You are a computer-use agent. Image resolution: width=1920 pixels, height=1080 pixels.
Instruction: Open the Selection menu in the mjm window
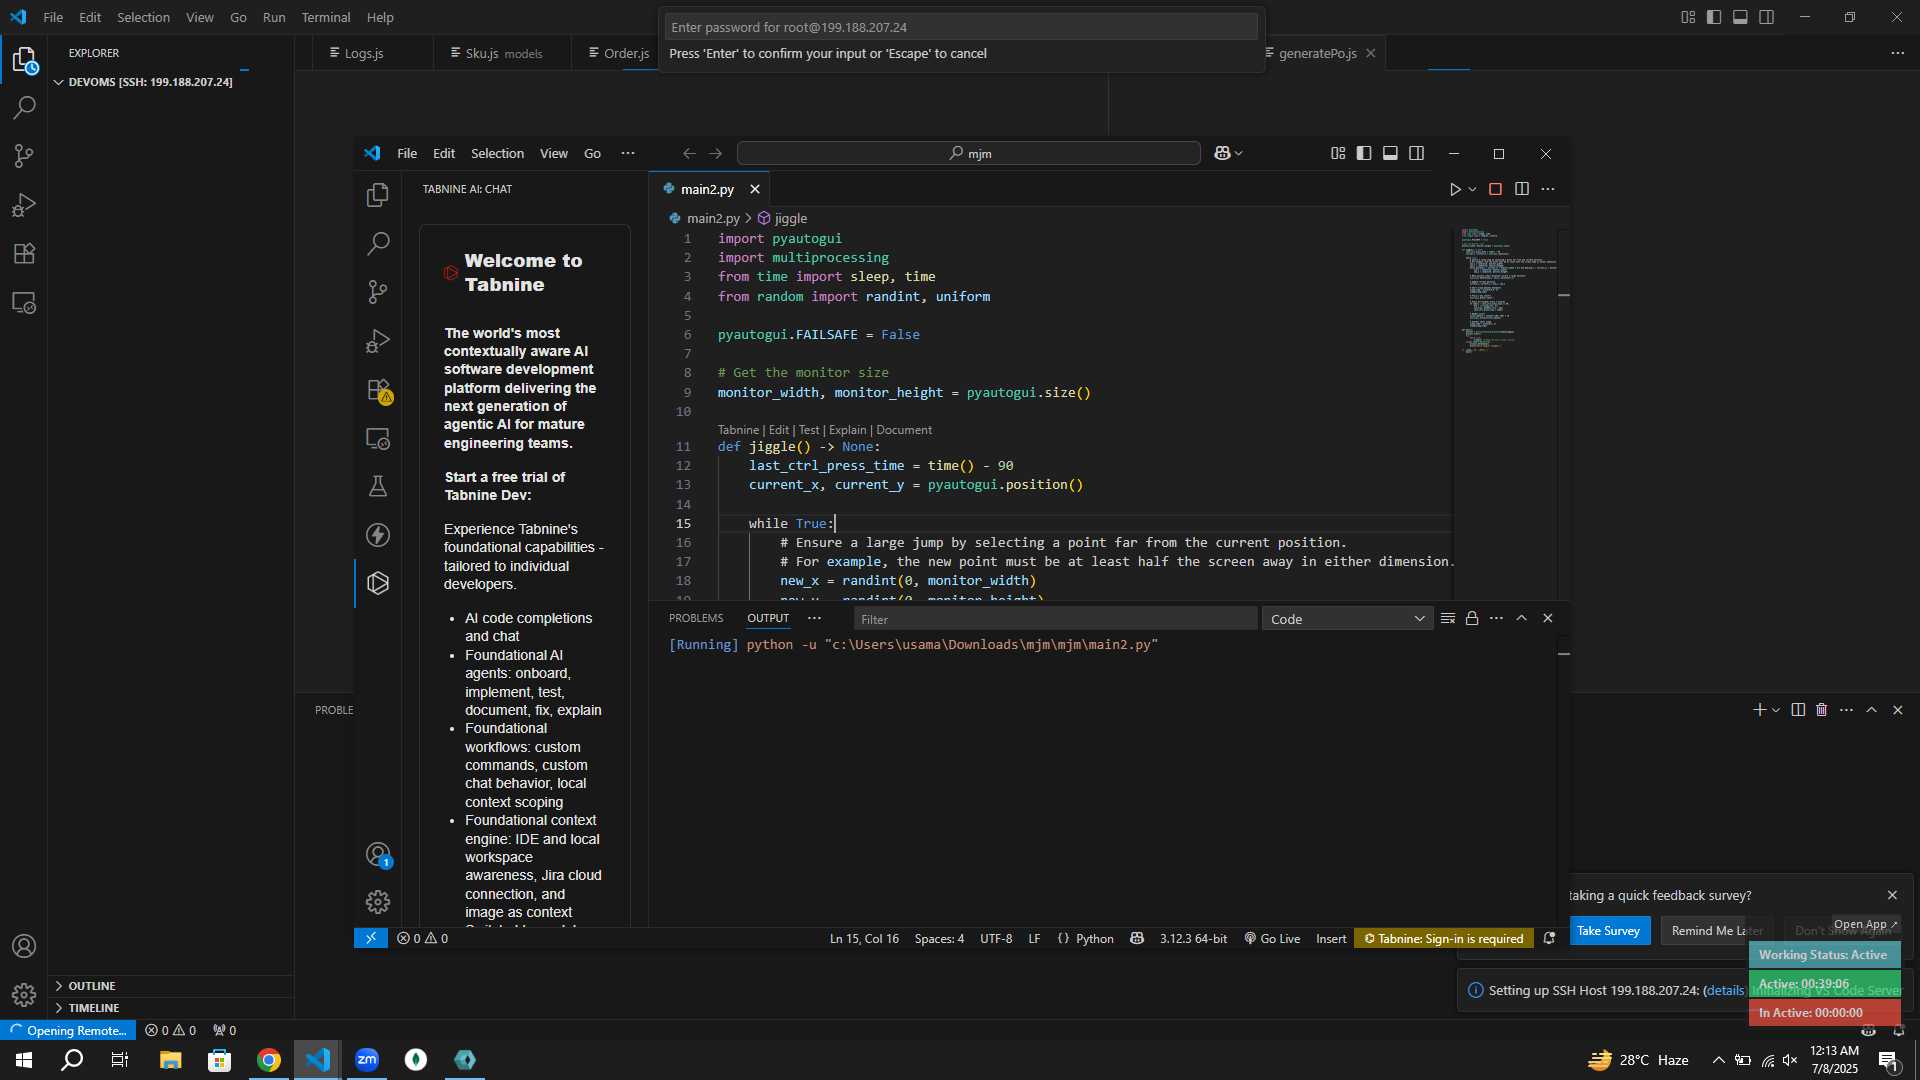pos(497,153)
